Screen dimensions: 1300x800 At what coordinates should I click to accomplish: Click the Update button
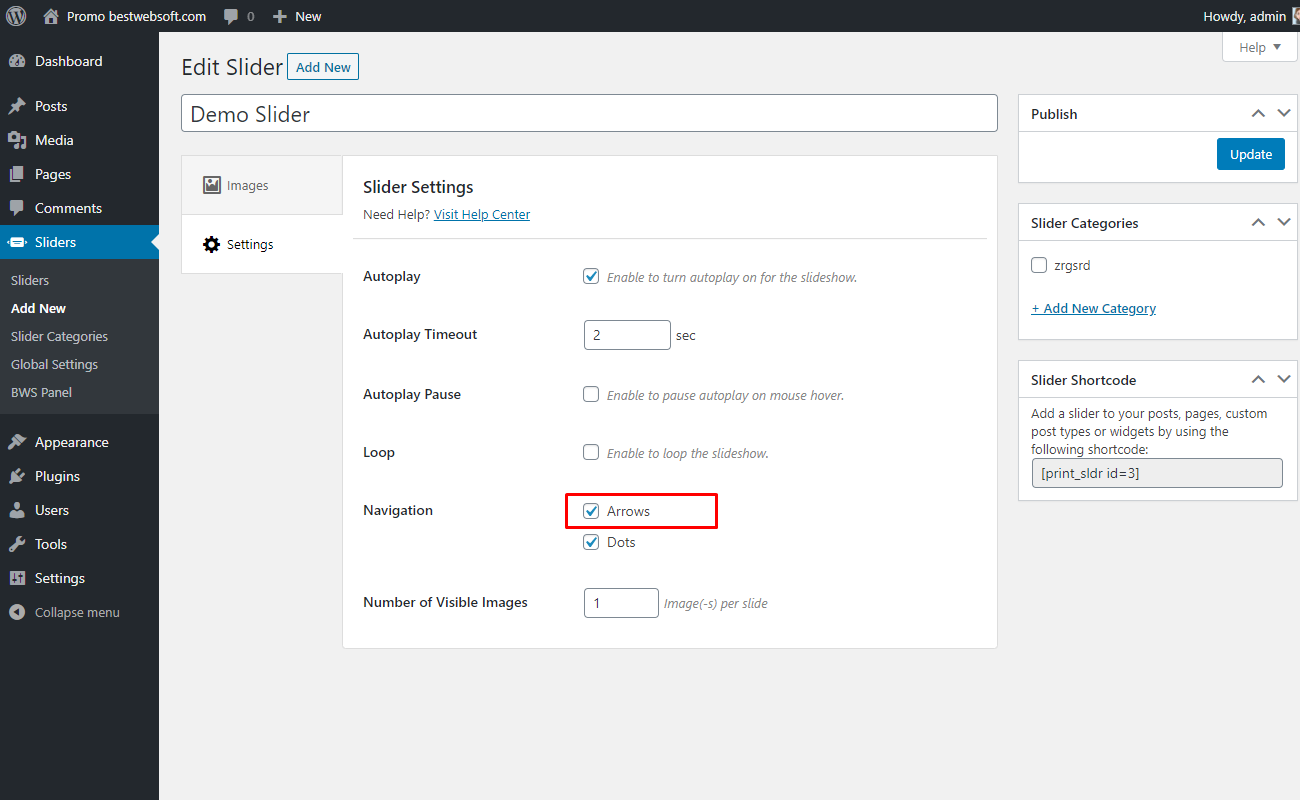pyautogui.click(x=1251, y=154)
